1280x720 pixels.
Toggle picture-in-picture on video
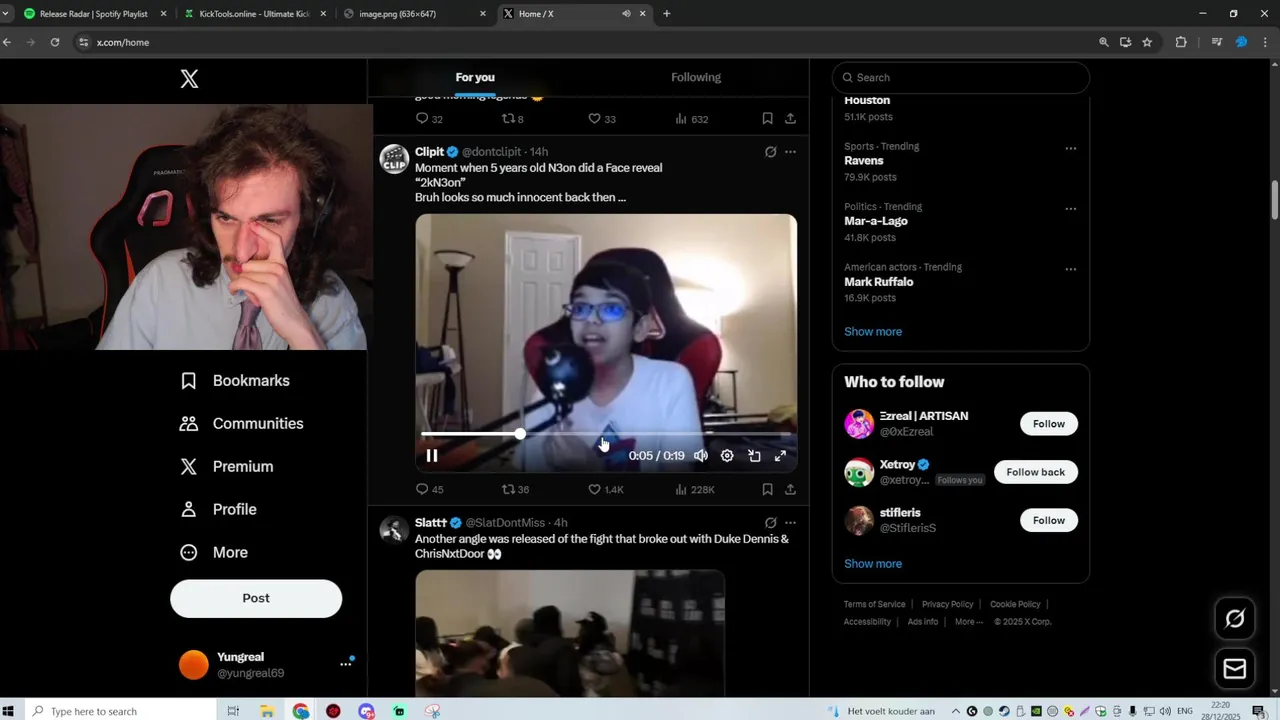tap(754, 456)
